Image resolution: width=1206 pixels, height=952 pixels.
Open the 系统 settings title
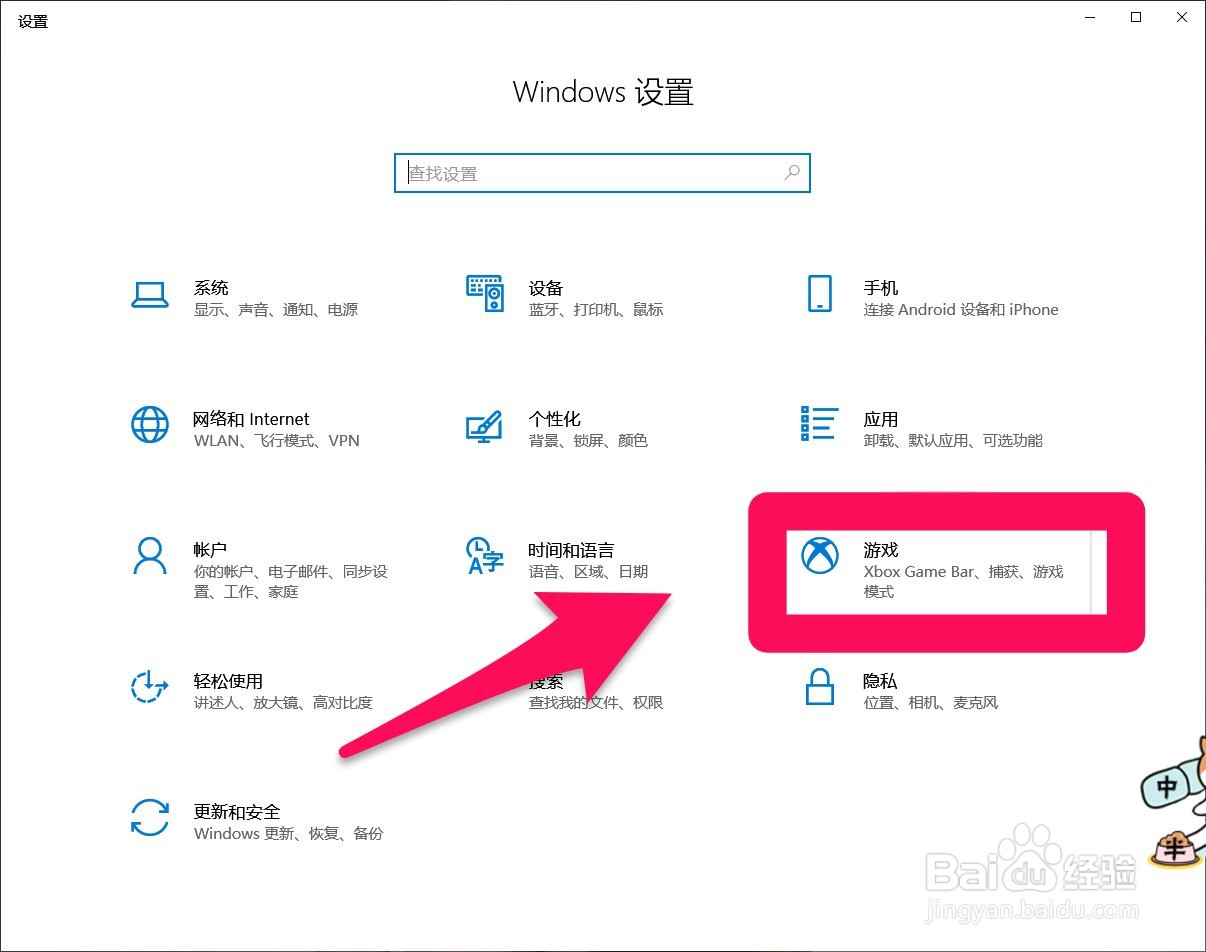[211, 288]
